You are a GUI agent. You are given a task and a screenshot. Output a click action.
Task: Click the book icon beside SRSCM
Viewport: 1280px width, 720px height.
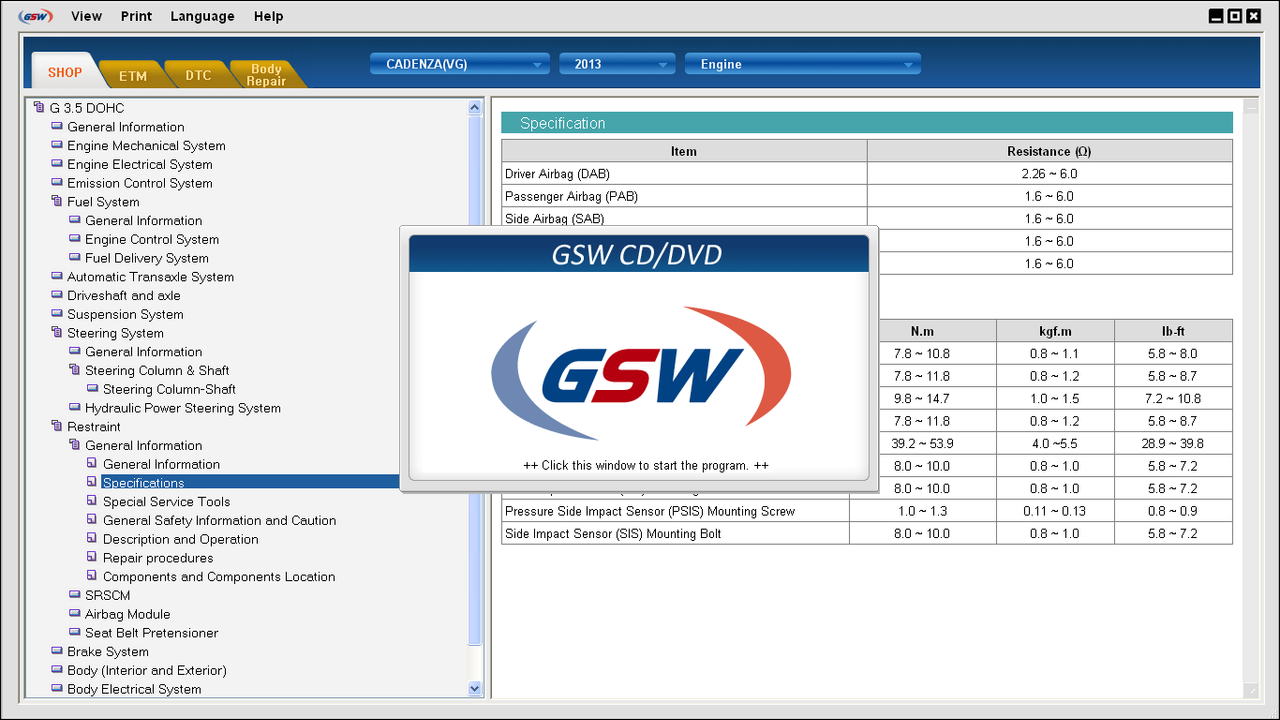coord(75,595)
